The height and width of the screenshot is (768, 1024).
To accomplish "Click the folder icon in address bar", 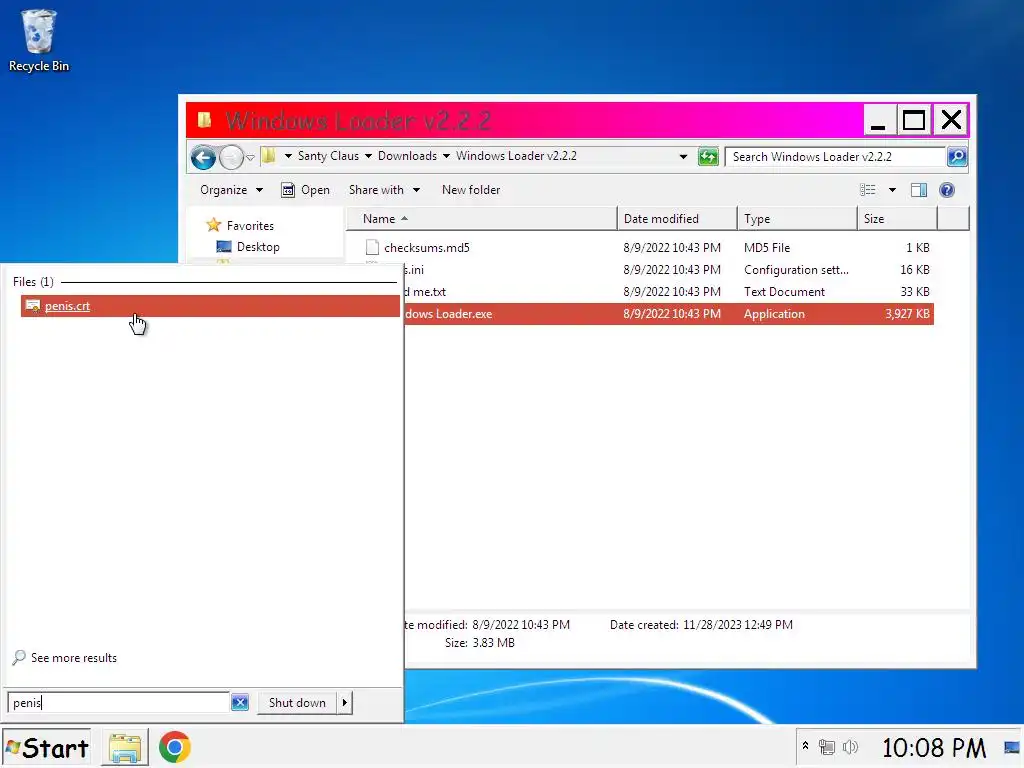I will coord(268,156).
